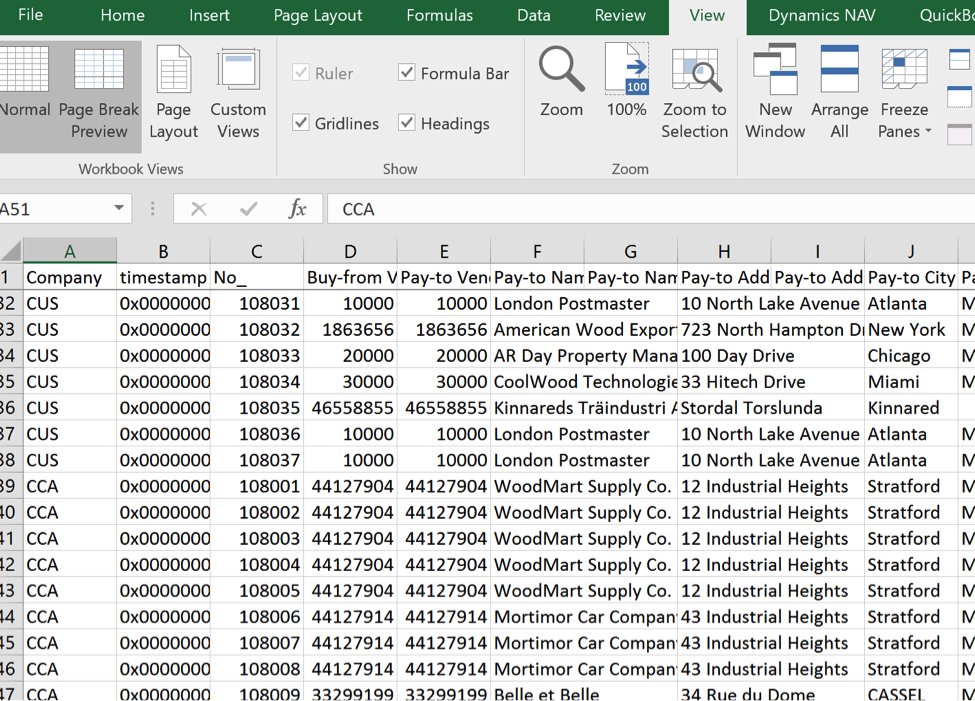Click the Company header cell
The image size is (975, 701).
point(70,277)
